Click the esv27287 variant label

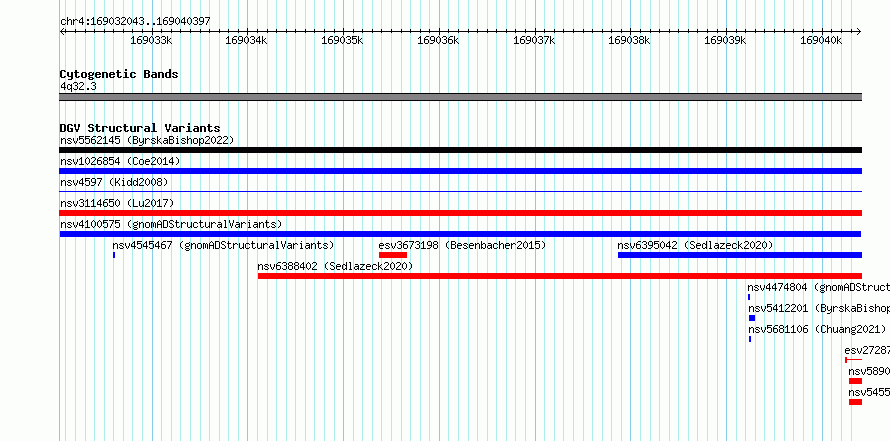pos(867,350)
